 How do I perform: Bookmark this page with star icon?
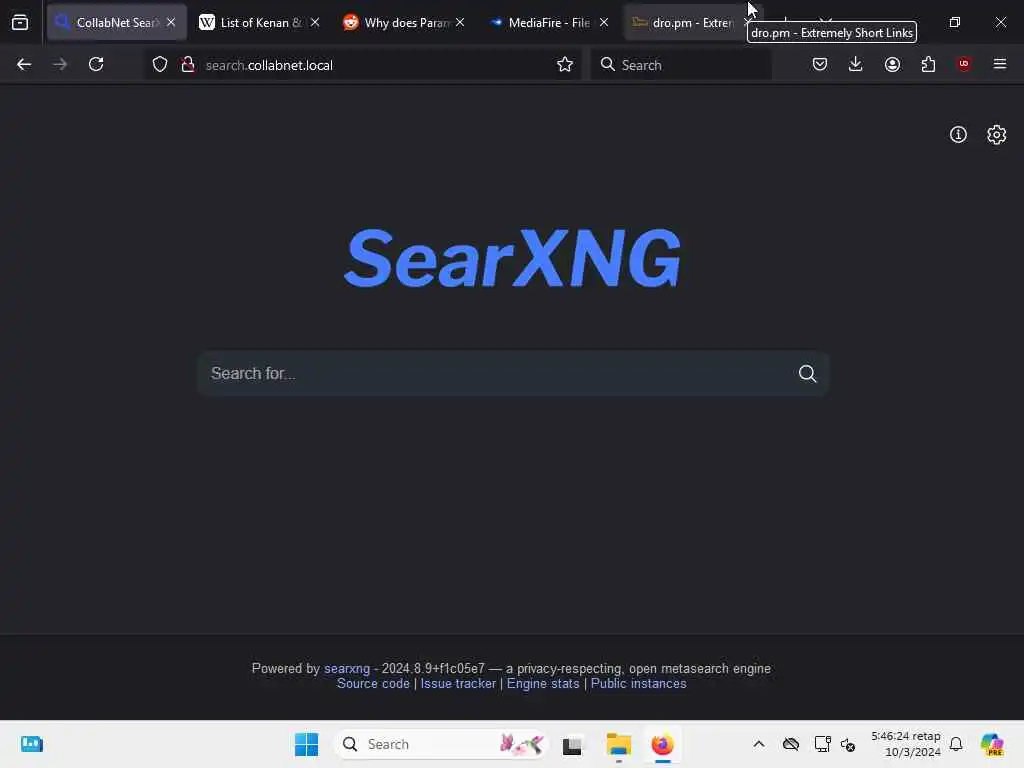point(565,65)
